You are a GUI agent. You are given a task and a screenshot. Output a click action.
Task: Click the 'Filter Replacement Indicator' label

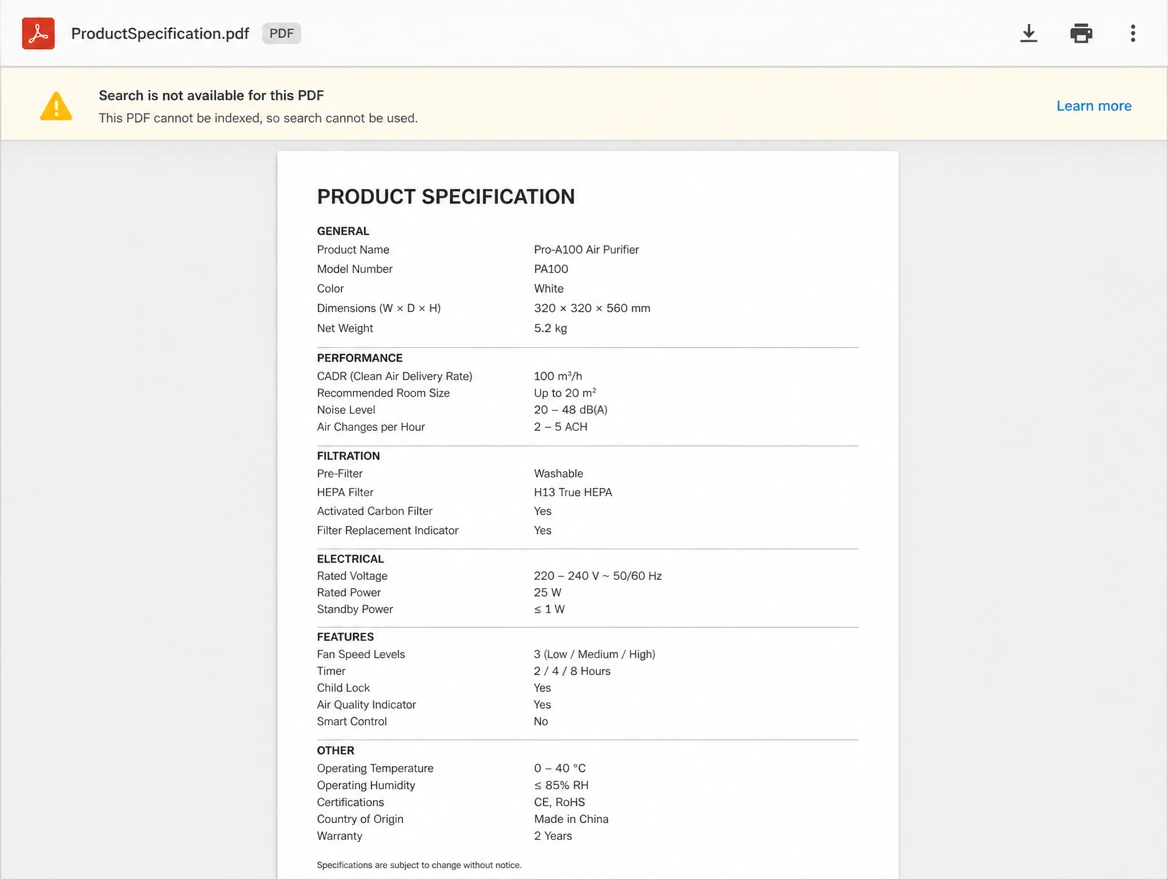(x=387, y=531)
